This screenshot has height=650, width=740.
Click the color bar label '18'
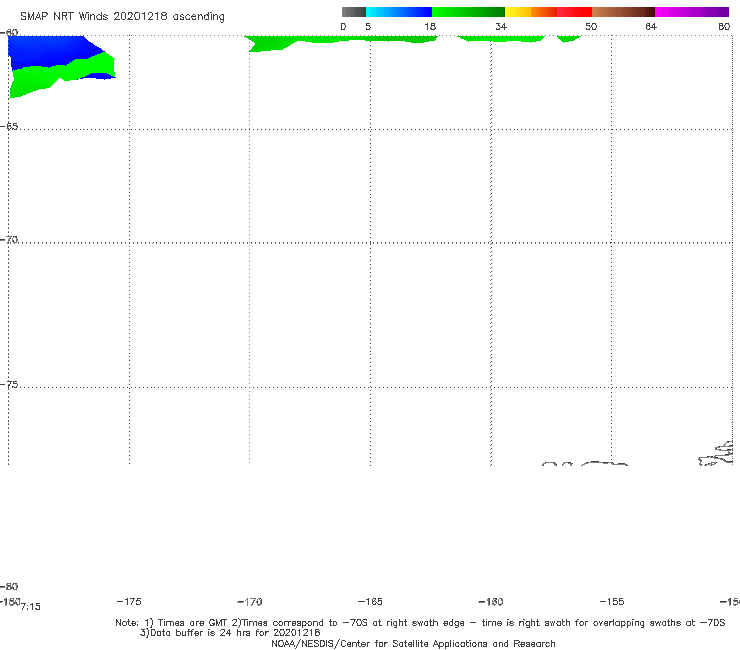tap(430, 26)
